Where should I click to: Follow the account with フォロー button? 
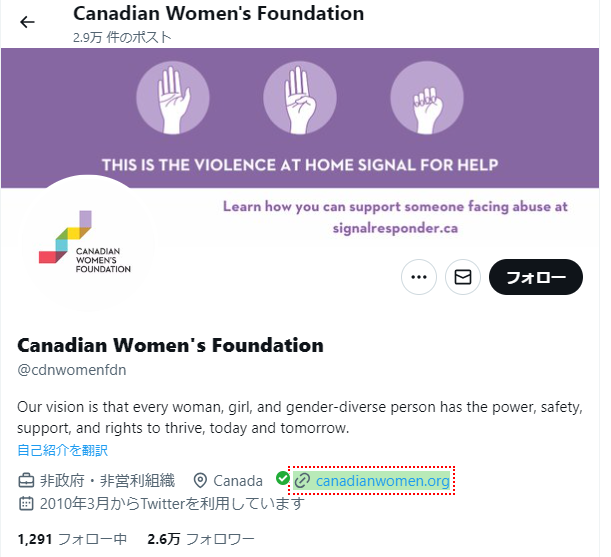tap(536, 277)
